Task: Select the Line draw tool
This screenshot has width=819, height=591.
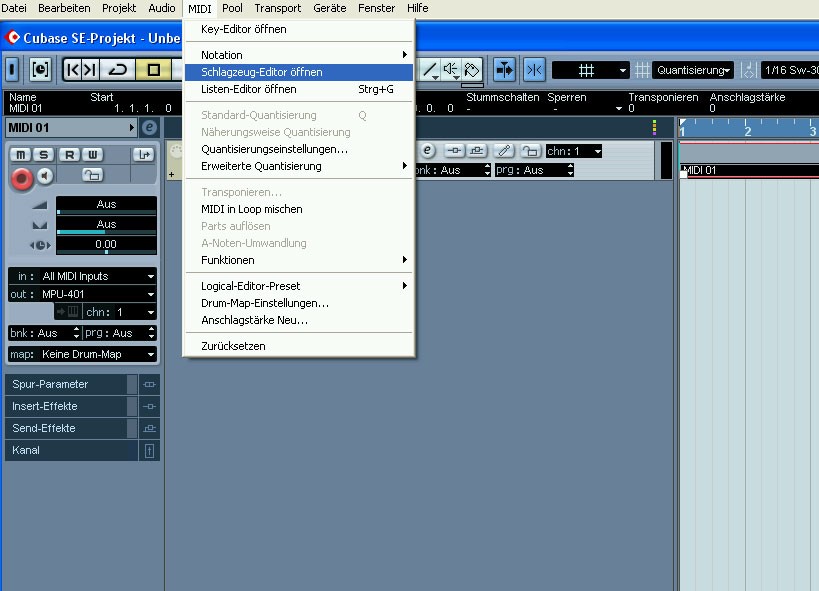Action: [429, 69]
